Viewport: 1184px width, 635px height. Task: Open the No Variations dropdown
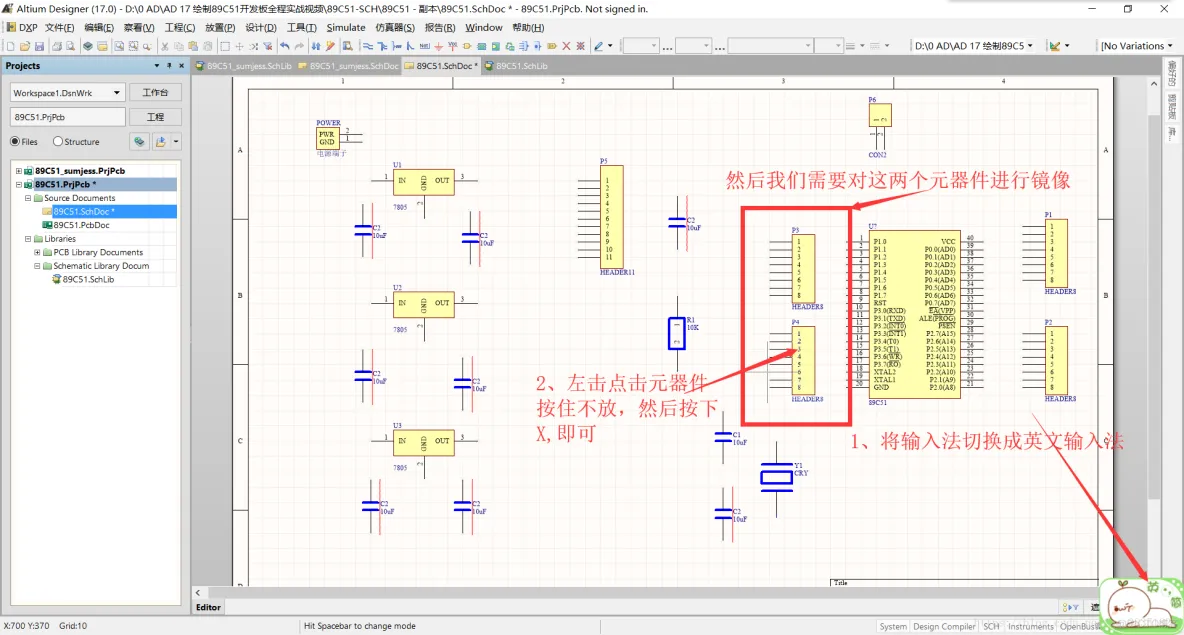(x=1170, y=46)
